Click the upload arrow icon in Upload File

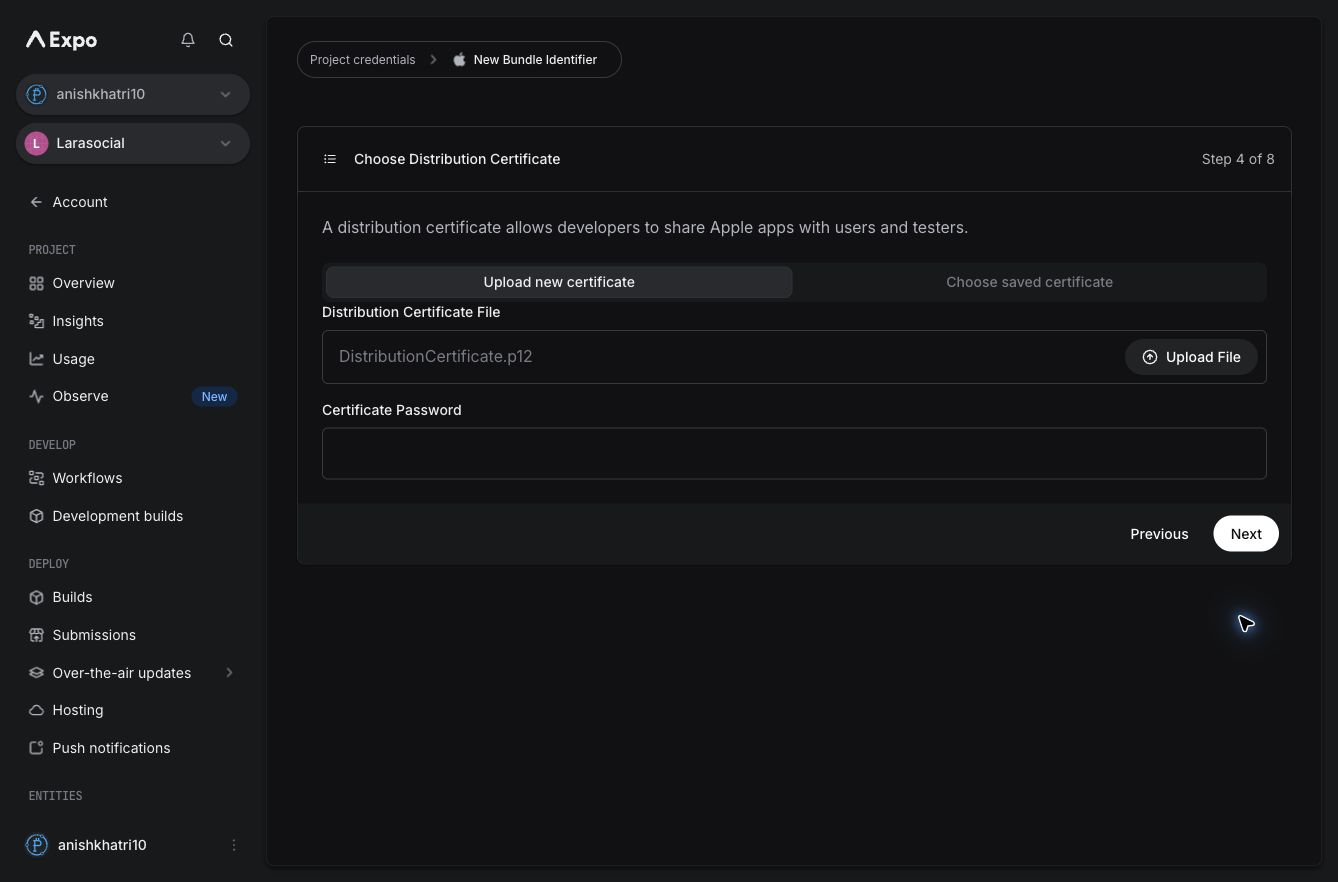point(1150,357)
